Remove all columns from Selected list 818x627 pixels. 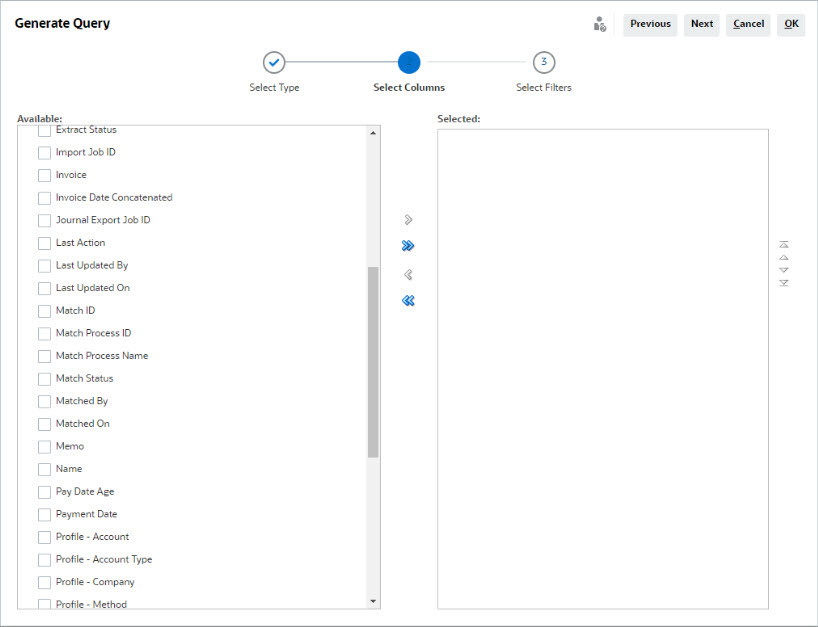(x=408, y=300)
